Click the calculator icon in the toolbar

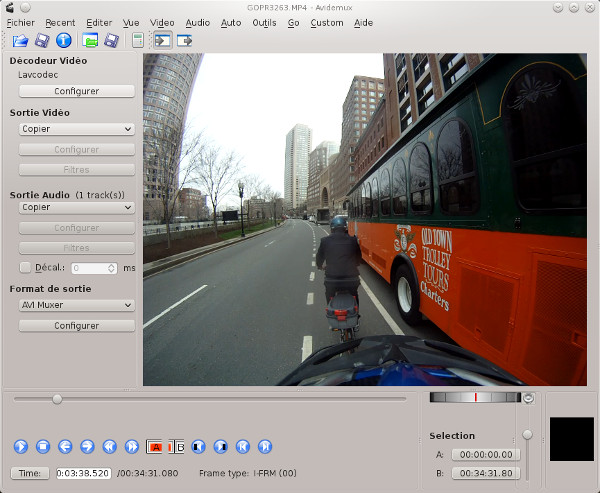(137, 41)
